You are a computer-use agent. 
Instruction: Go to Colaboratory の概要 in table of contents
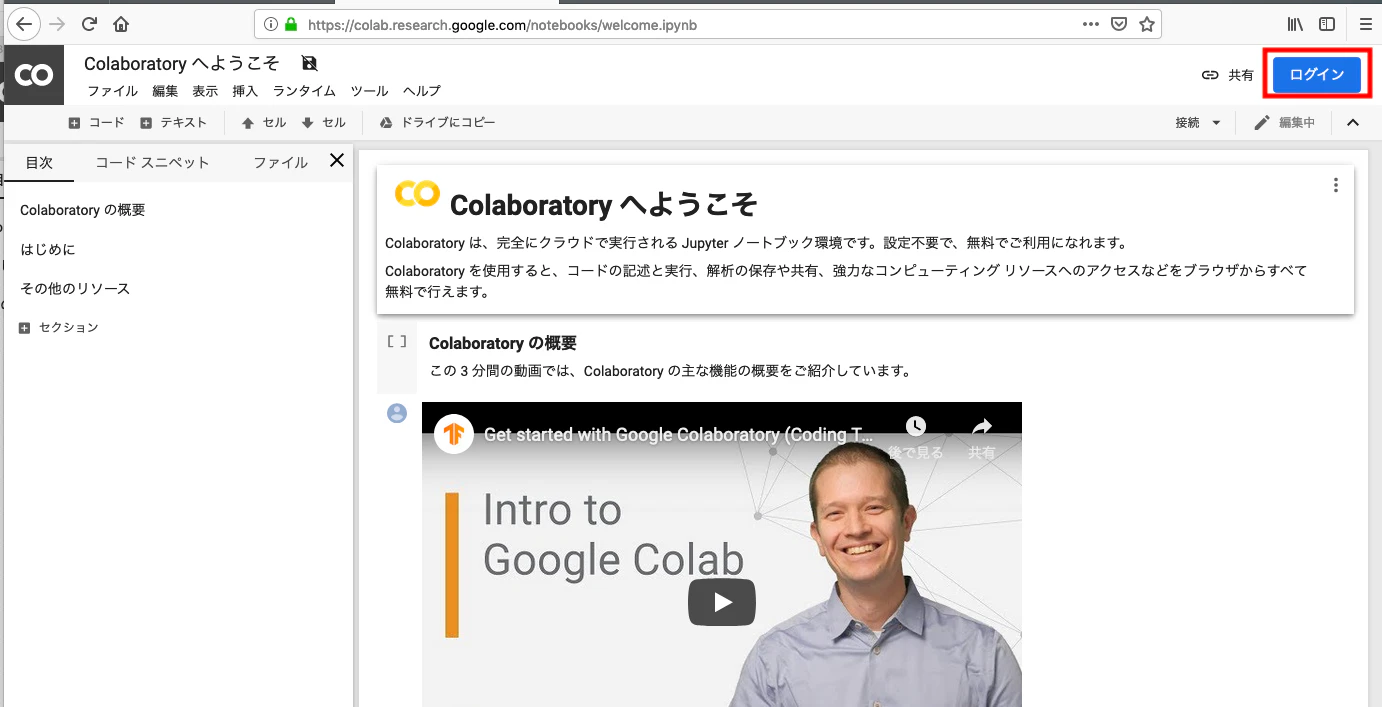83,210
